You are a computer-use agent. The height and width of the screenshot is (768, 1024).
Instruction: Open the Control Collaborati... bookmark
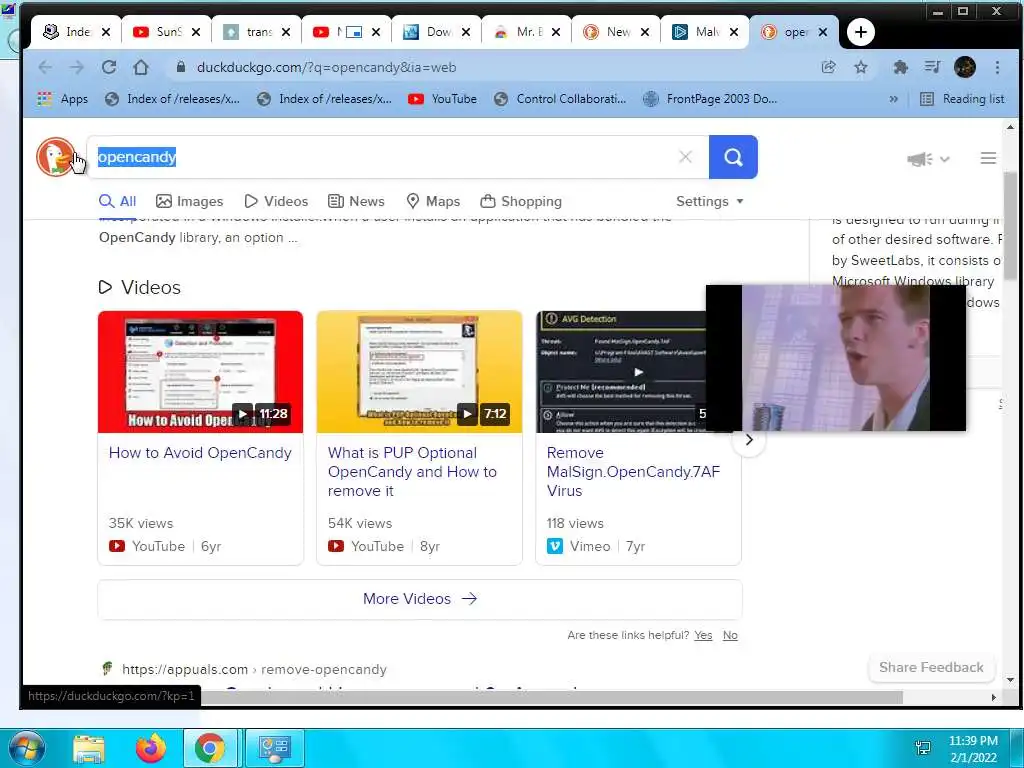(x=560, y=99)
